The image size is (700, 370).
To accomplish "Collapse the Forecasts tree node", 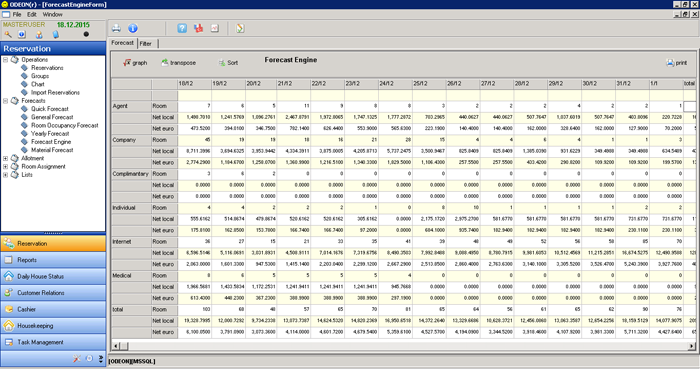I will [x=5, y=101].
